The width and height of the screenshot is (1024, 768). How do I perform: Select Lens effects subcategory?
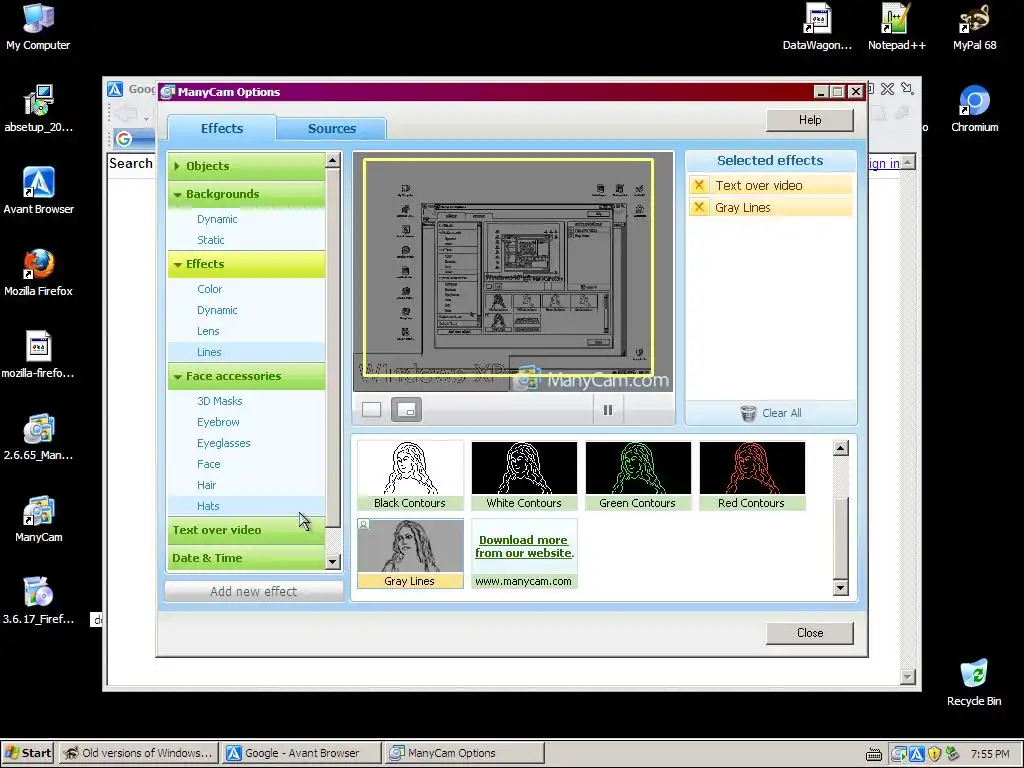[x=208, y=331]
